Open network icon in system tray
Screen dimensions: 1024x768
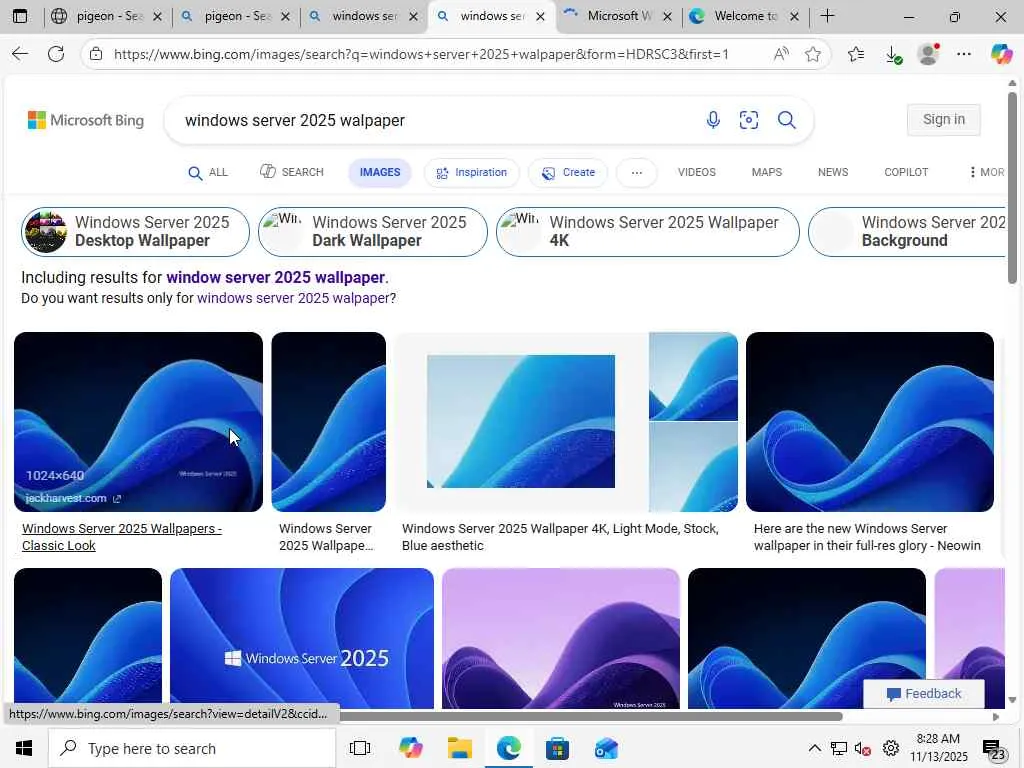(839, 748)
